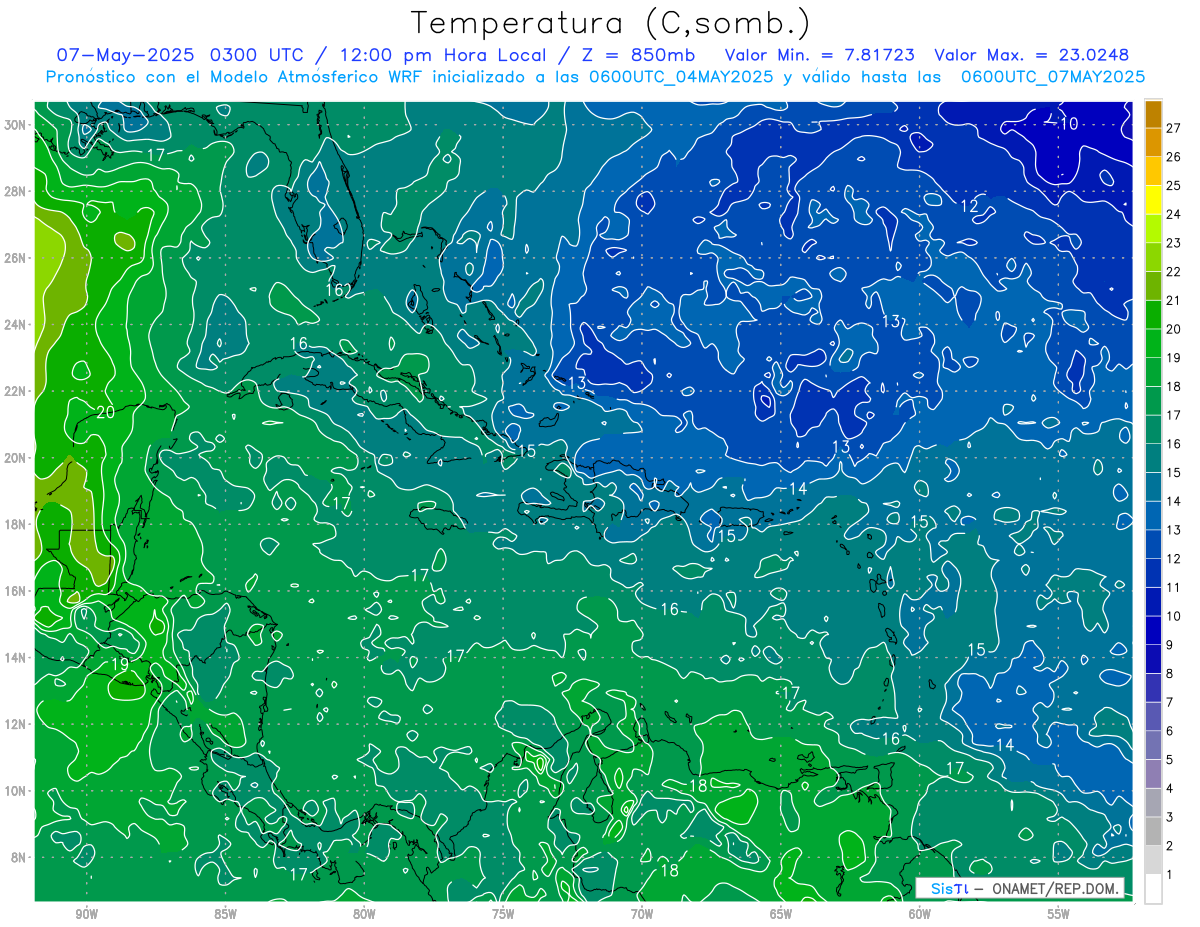Click the '0600UTC_04MAY2025' initialization time text
1200x927 pixels.
pyautogui.click(x=680, y=77)
